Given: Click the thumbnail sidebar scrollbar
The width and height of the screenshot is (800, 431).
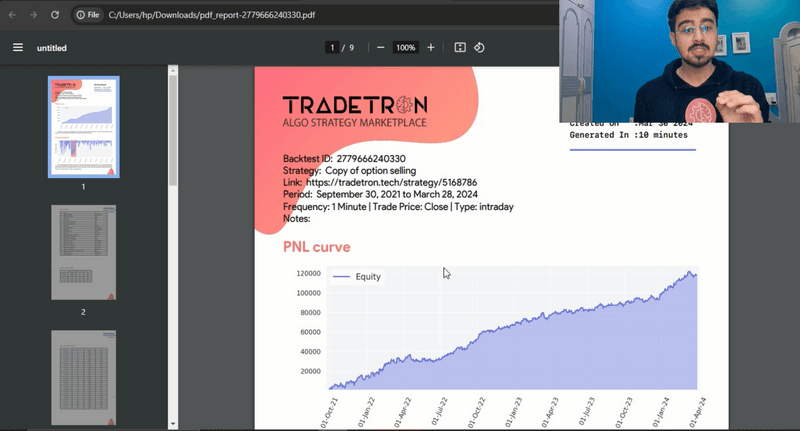Looking at the screenshot, I should 172,200.
